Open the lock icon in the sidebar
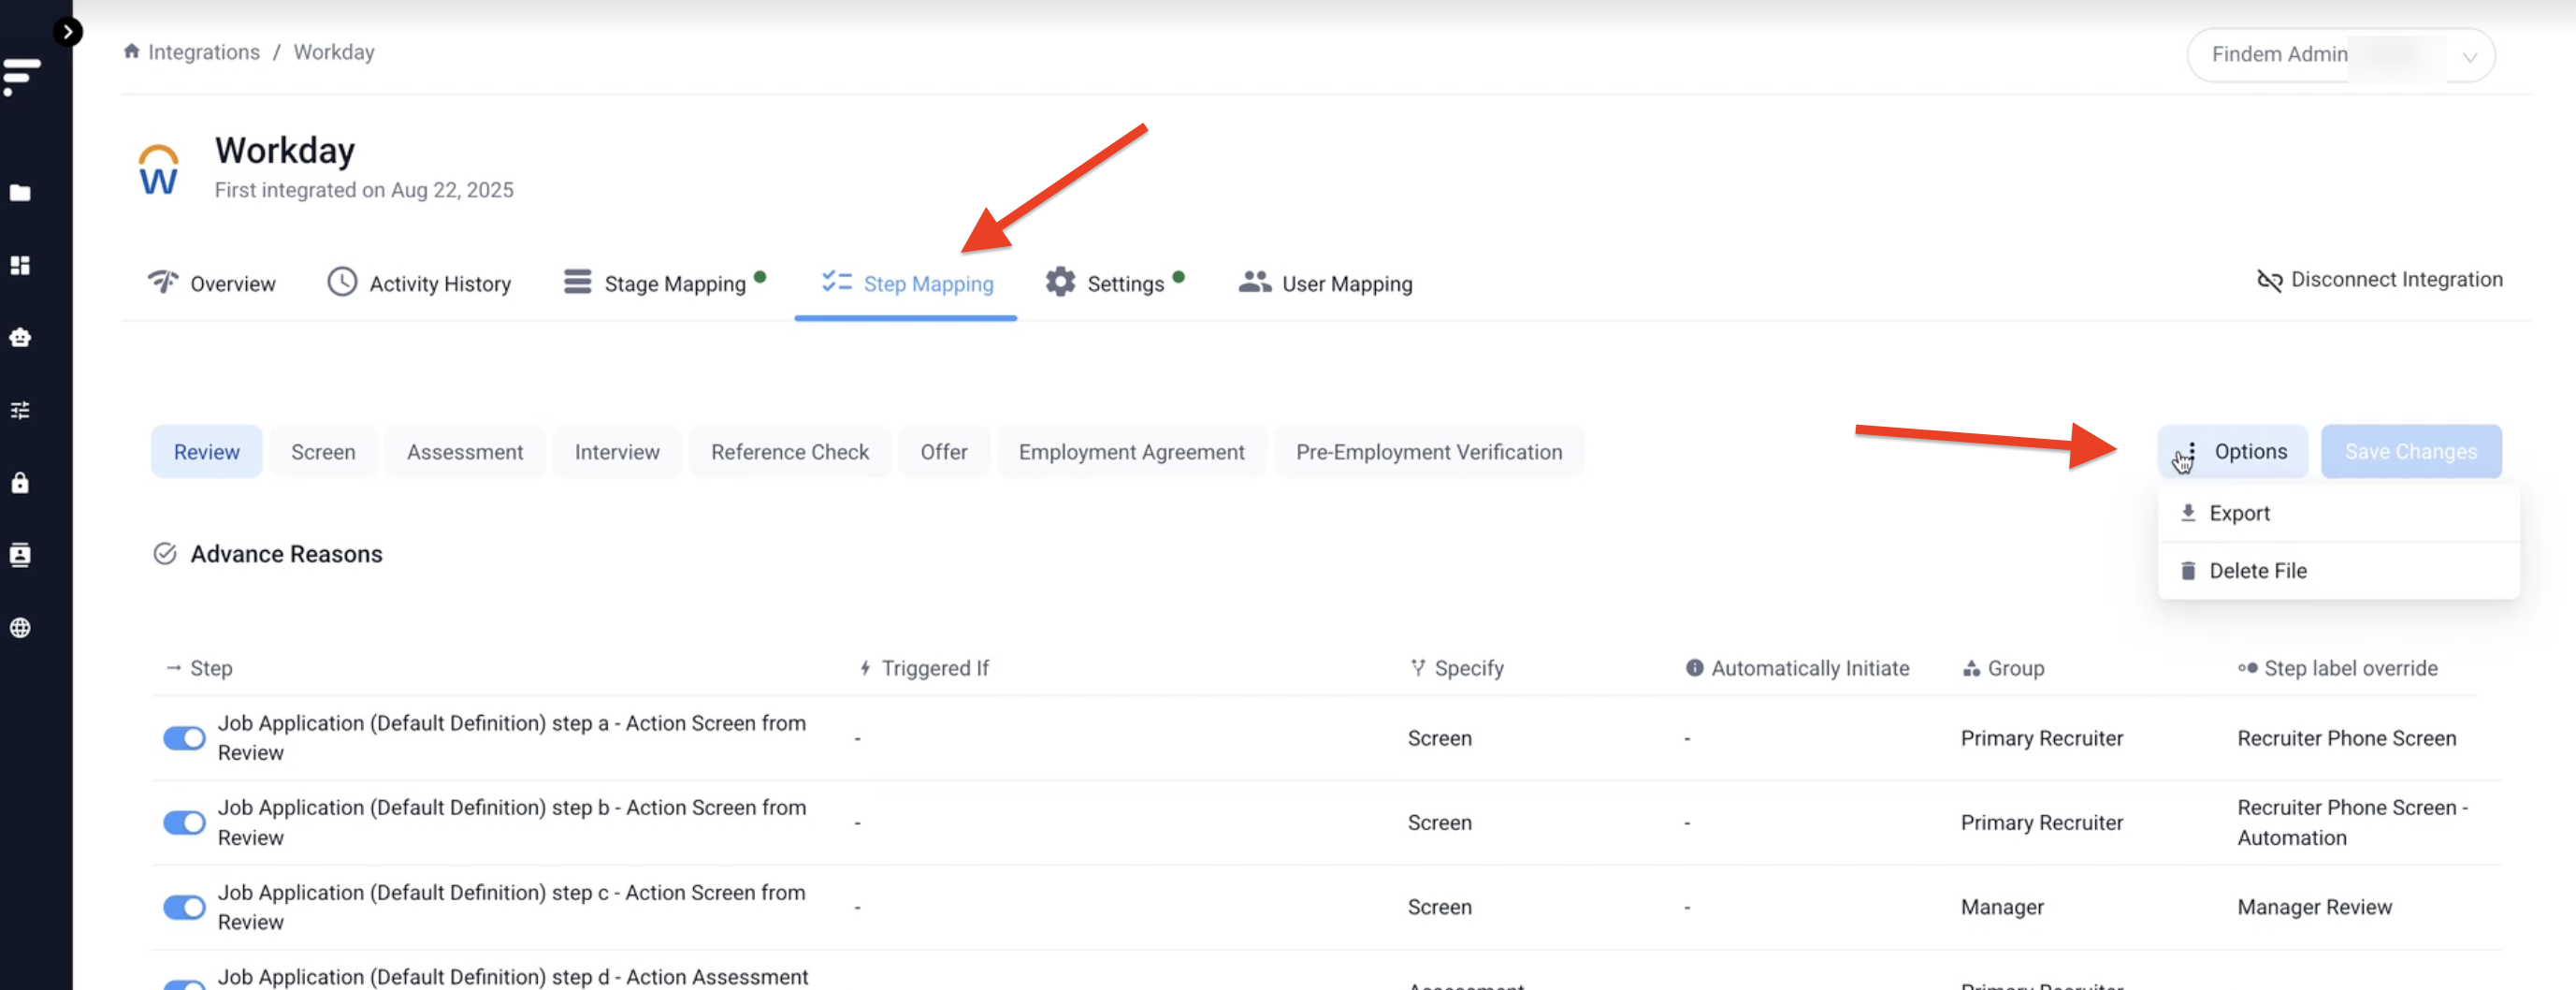 coord(20,482)
